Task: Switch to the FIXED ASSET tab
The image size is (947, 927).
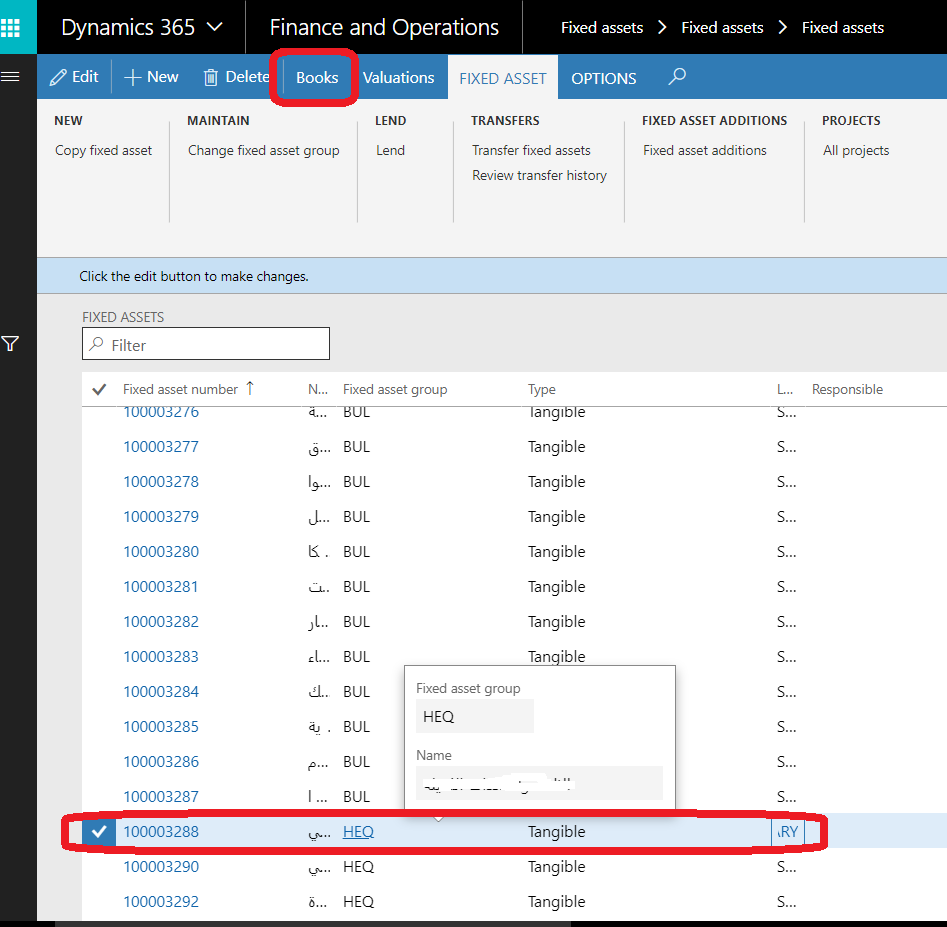Action: [x=502, y=78]
